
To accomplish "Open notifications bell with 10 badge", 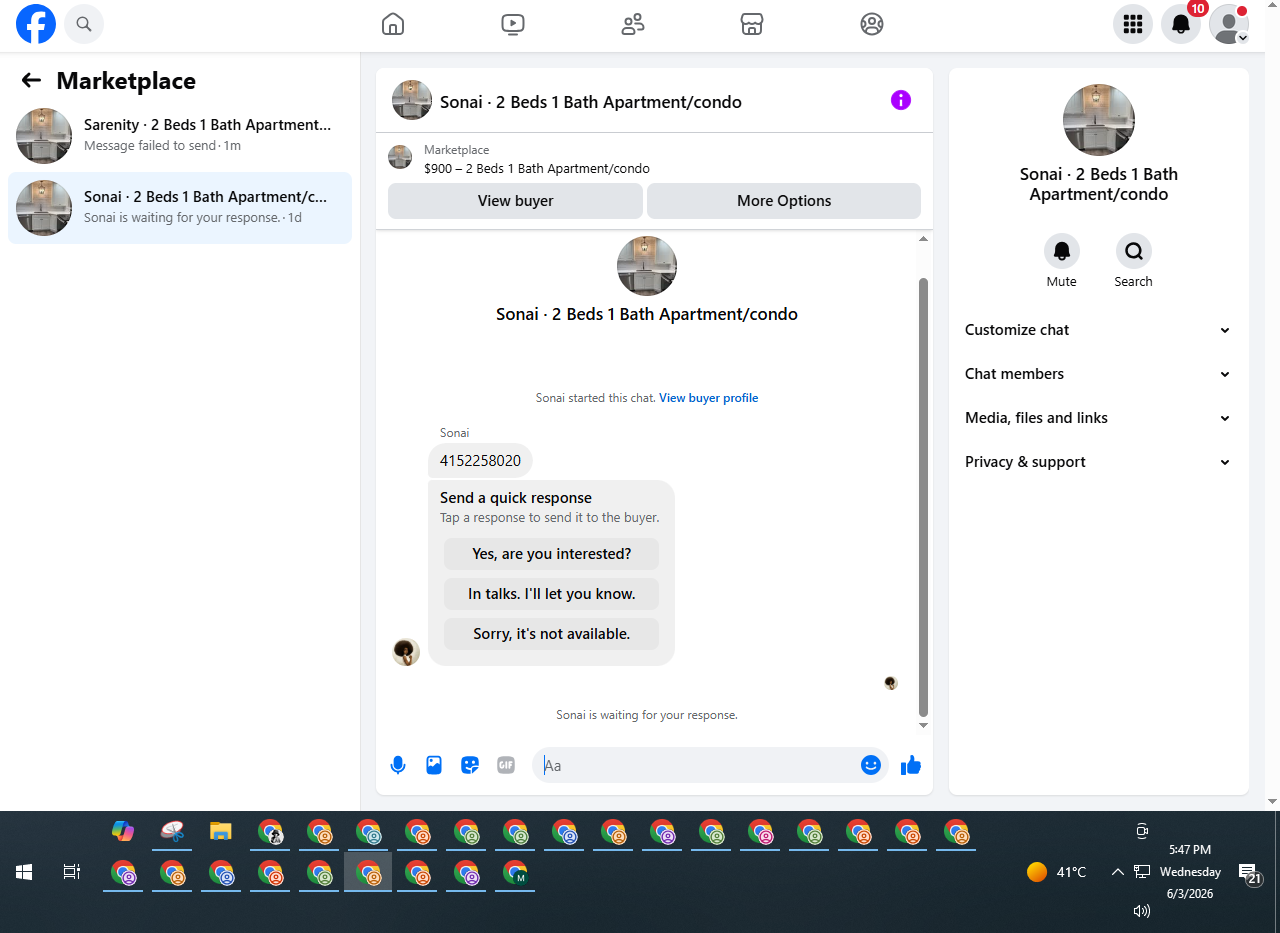I will point(1181,24).
